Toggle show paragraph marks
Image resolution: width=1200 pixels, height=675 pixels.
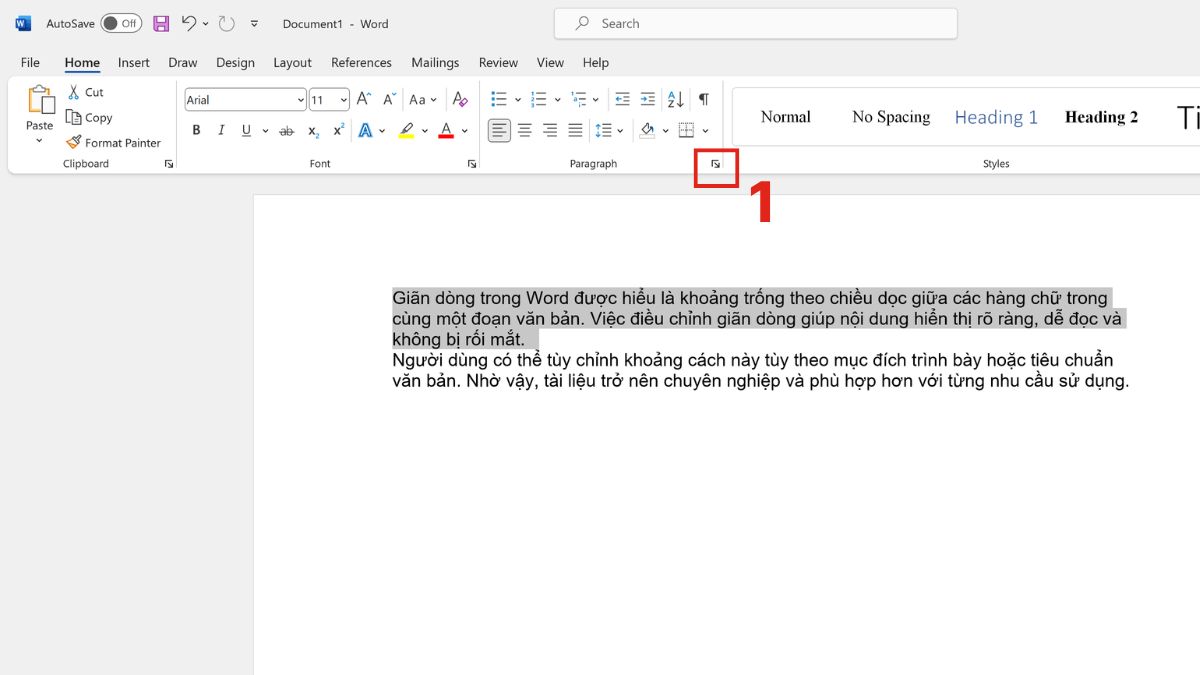[704, 99]
